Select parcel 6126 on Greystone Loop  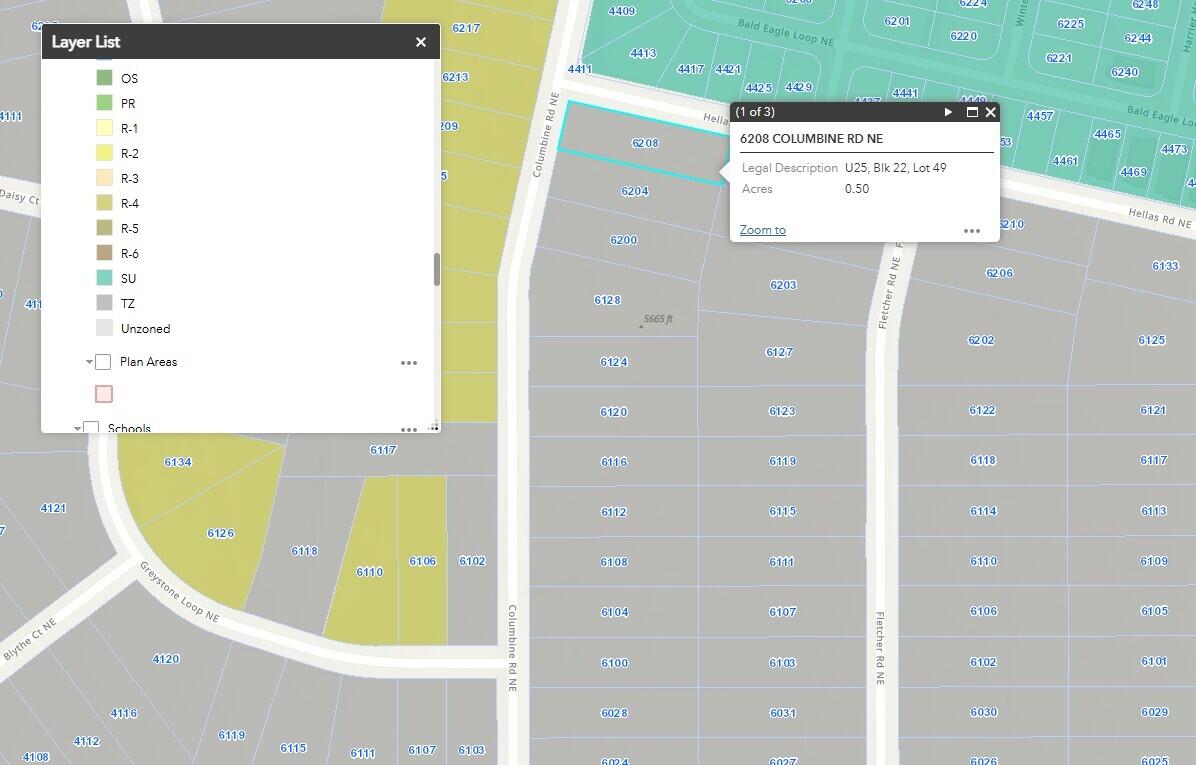(x=220, y=533)
